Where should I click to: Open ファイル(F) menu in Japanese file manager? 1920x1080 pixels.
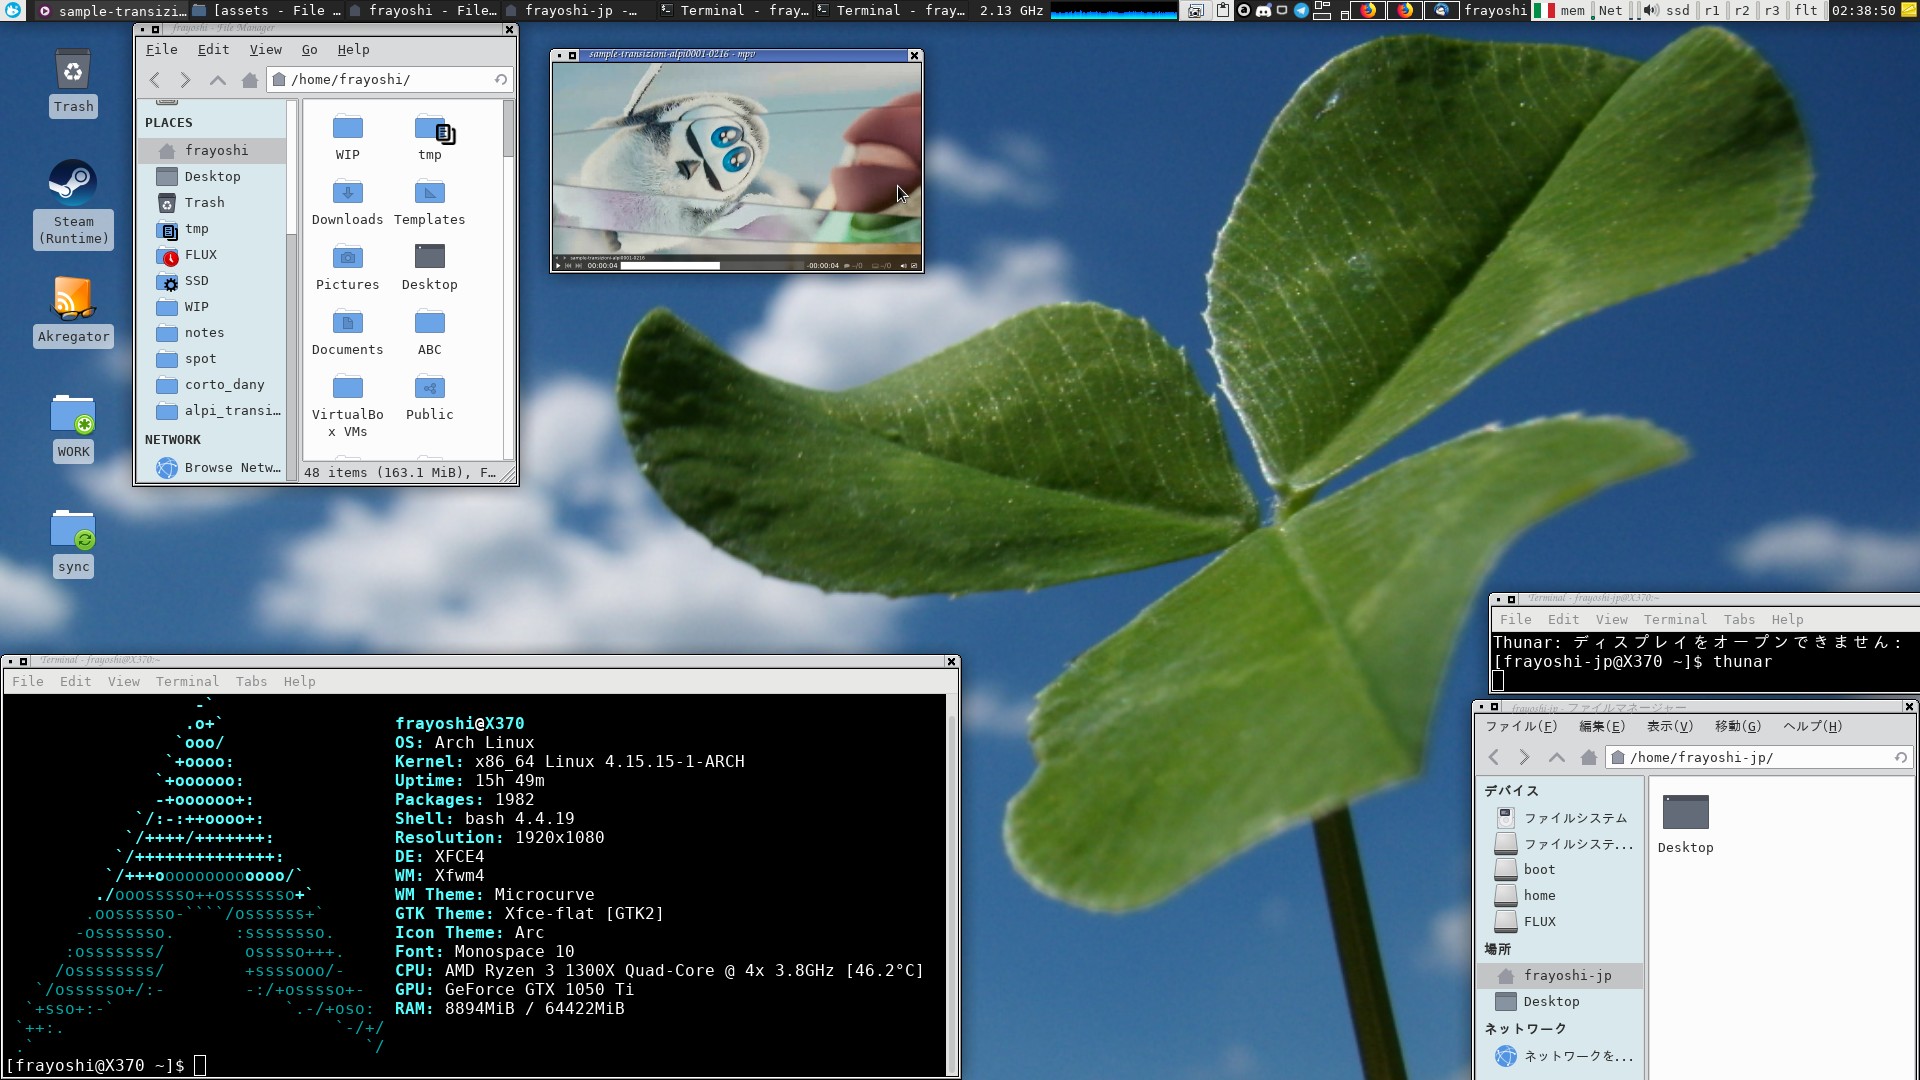tap(1521, 727)
